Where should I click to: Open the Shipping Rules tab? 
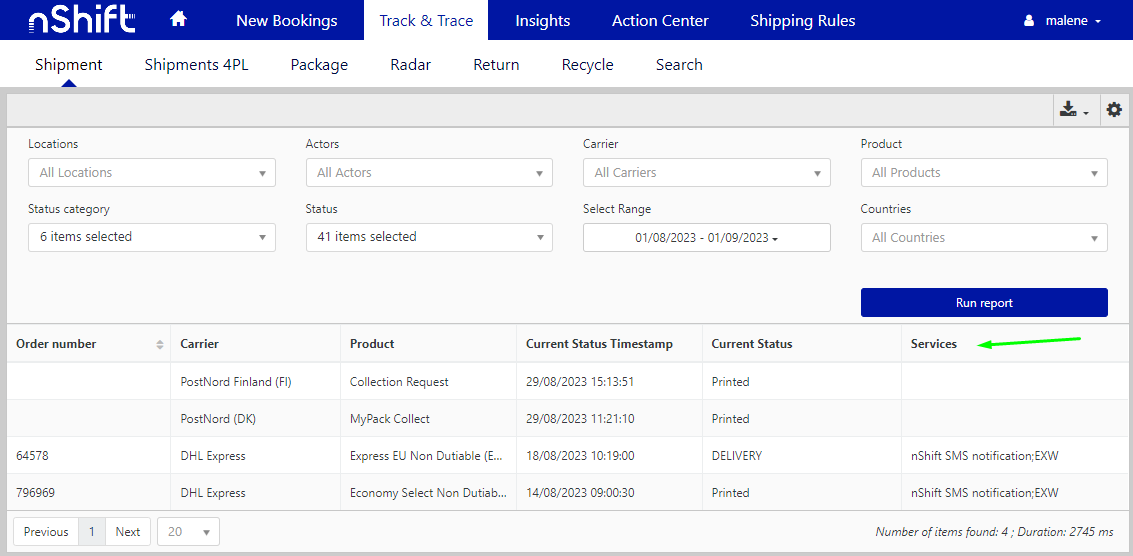click(x=802, y=21)
